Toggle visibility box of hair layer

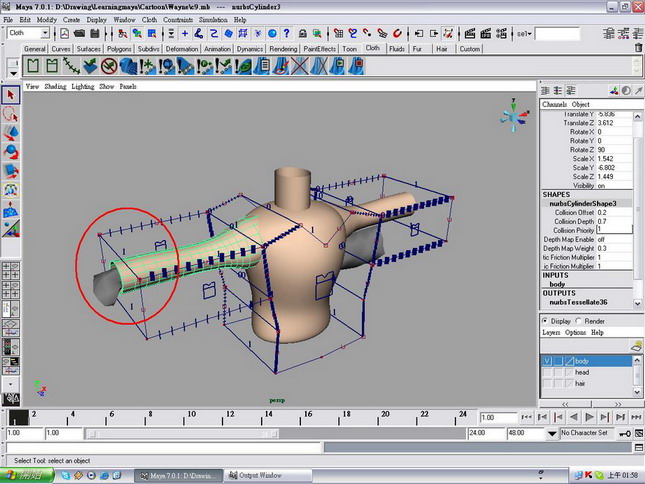click(x=547, y=384)
